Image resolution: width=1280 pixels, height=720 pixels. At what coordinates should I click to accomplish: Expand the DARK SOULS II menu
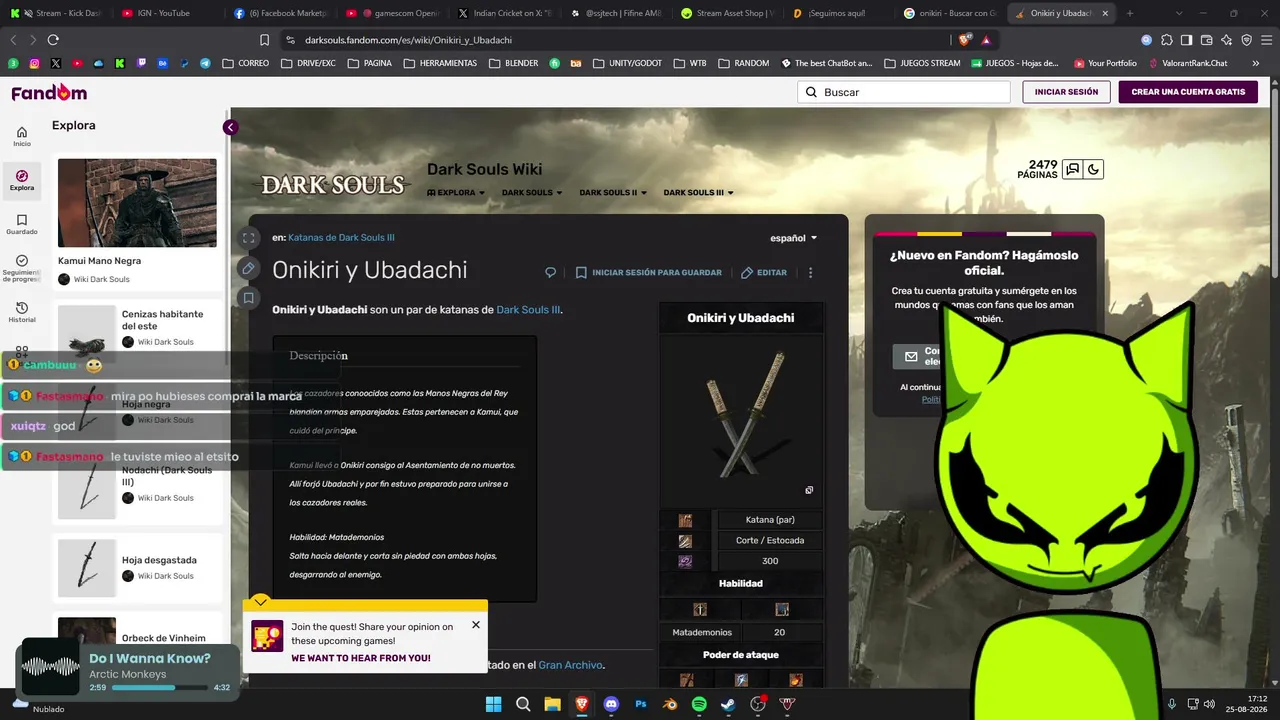(x=613, y=193)
